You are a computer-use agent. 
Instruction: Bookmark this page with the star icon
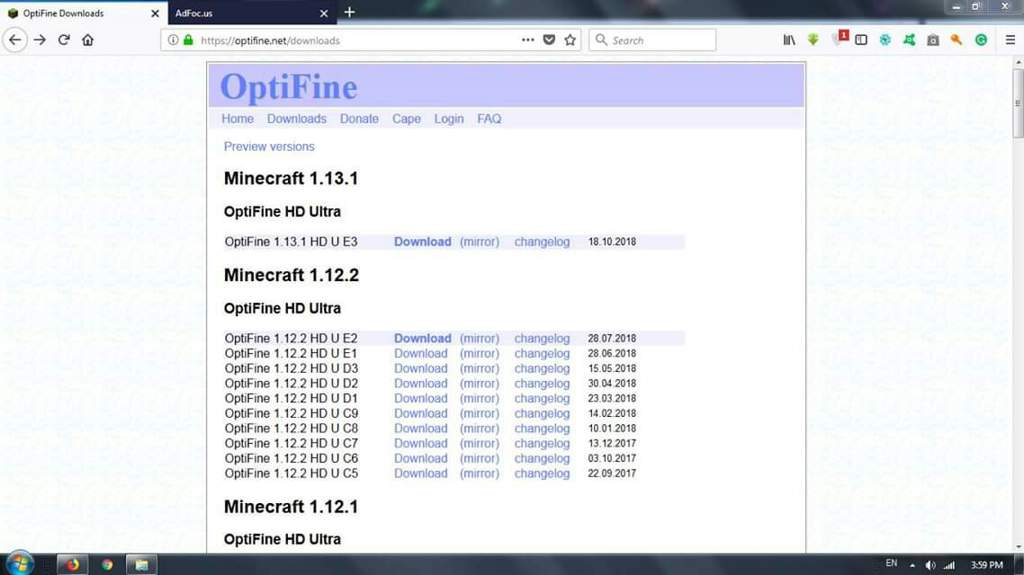coord(570,40)
